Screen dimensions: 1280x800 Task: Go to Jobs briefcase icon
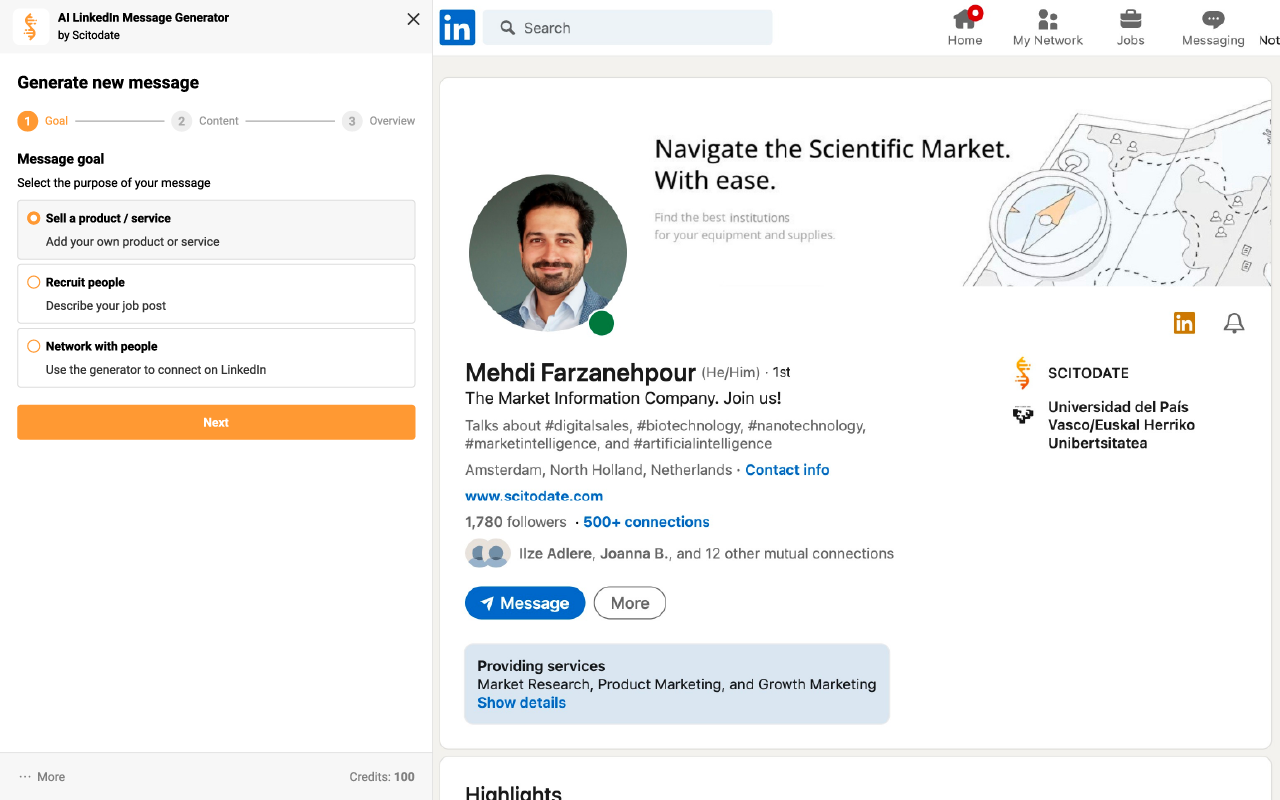pyautogui.click(x=1130, y=20)
